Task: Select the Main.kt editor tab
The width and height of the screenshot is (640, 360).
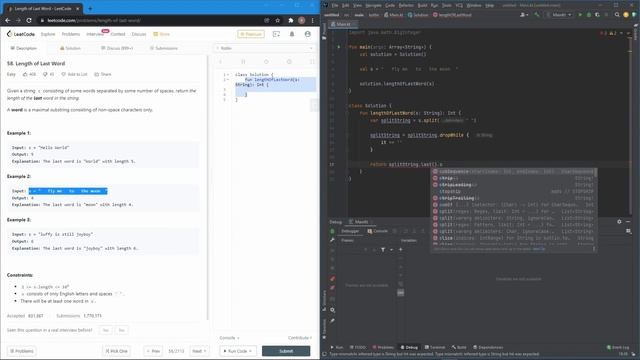Action: click(x=343, y=24)
